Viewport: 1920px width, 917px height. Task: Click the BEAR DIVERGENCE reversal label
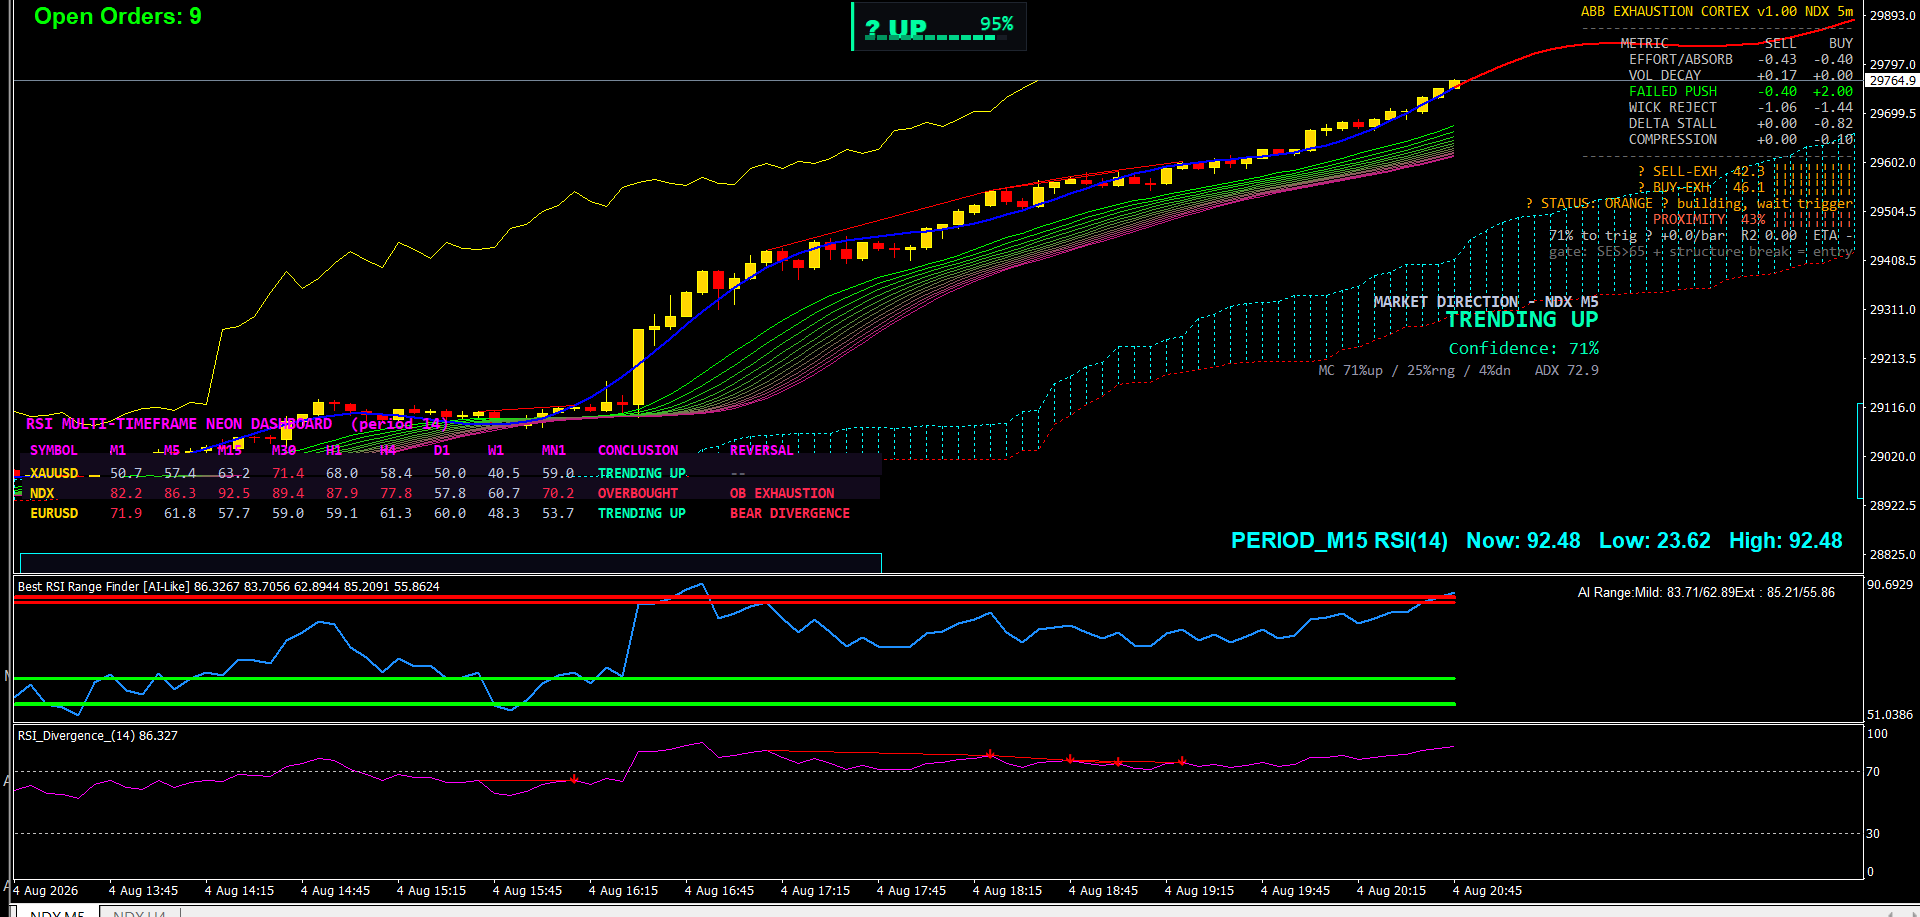(x=790, y=513)
